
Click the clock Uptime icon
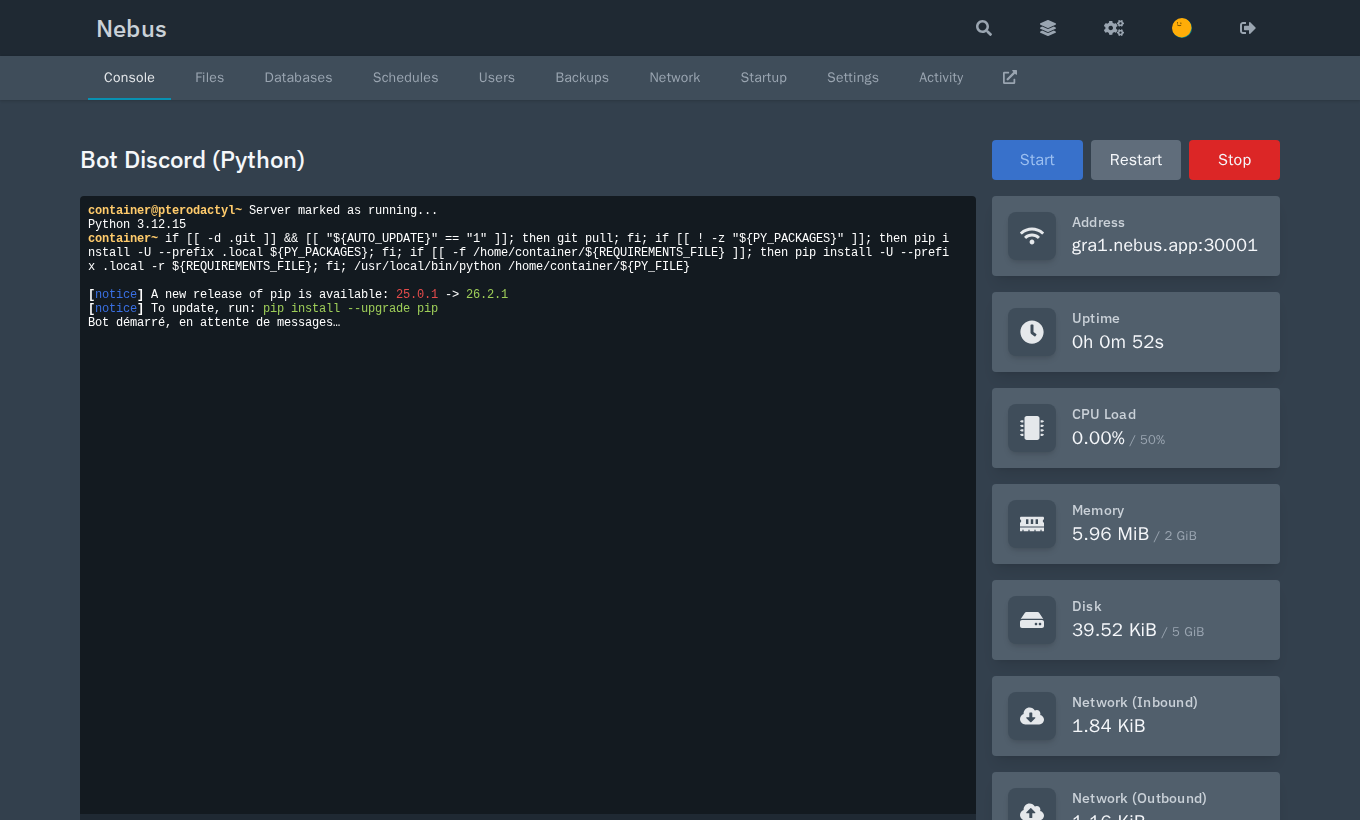click(1032, 332)
